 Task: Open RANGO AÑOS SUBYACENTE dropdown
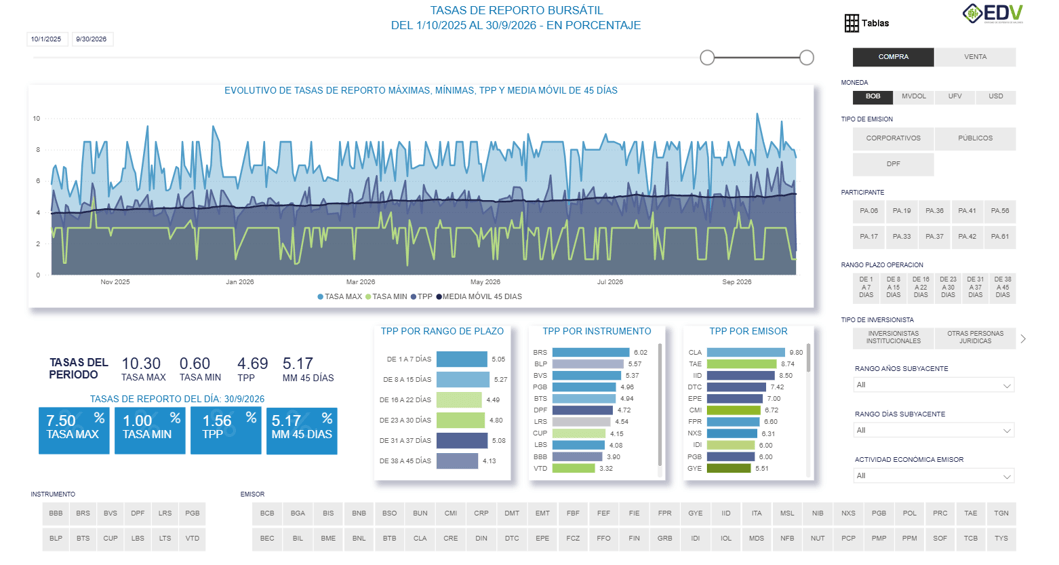click(x=933, y=385)
